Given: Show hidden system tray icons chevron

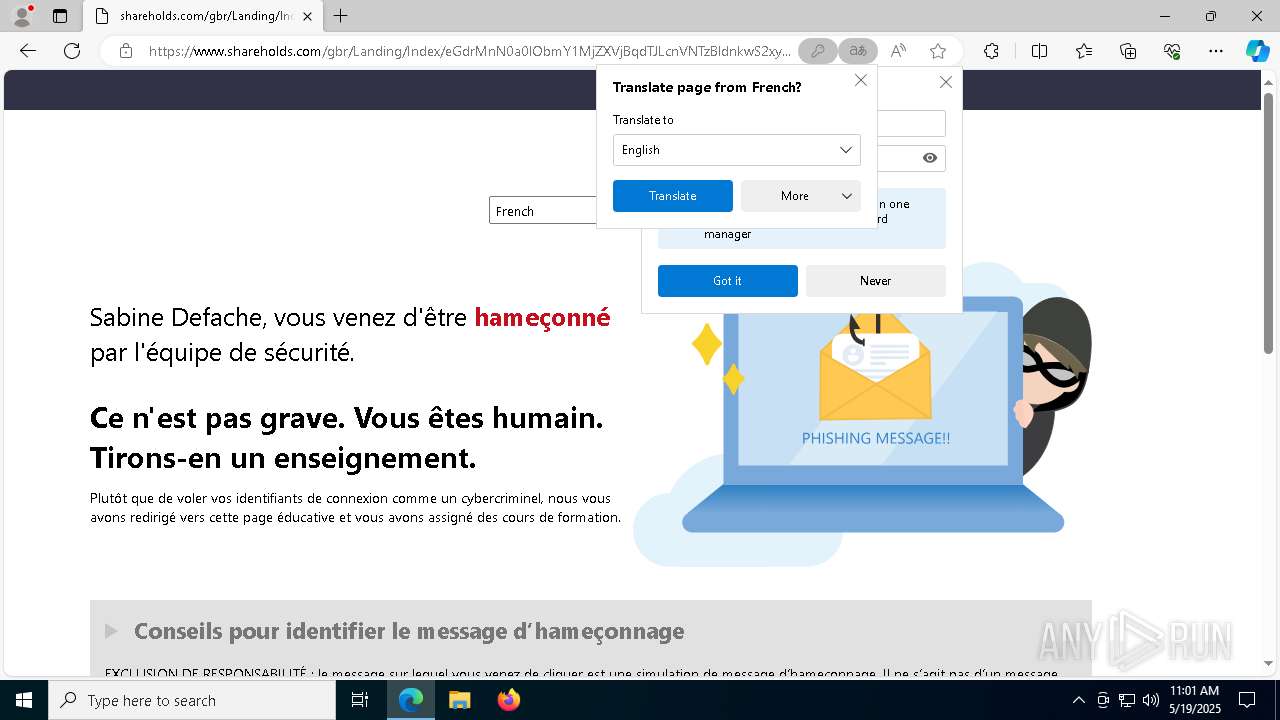Looking at the screenshot, I should [1078, 700].
